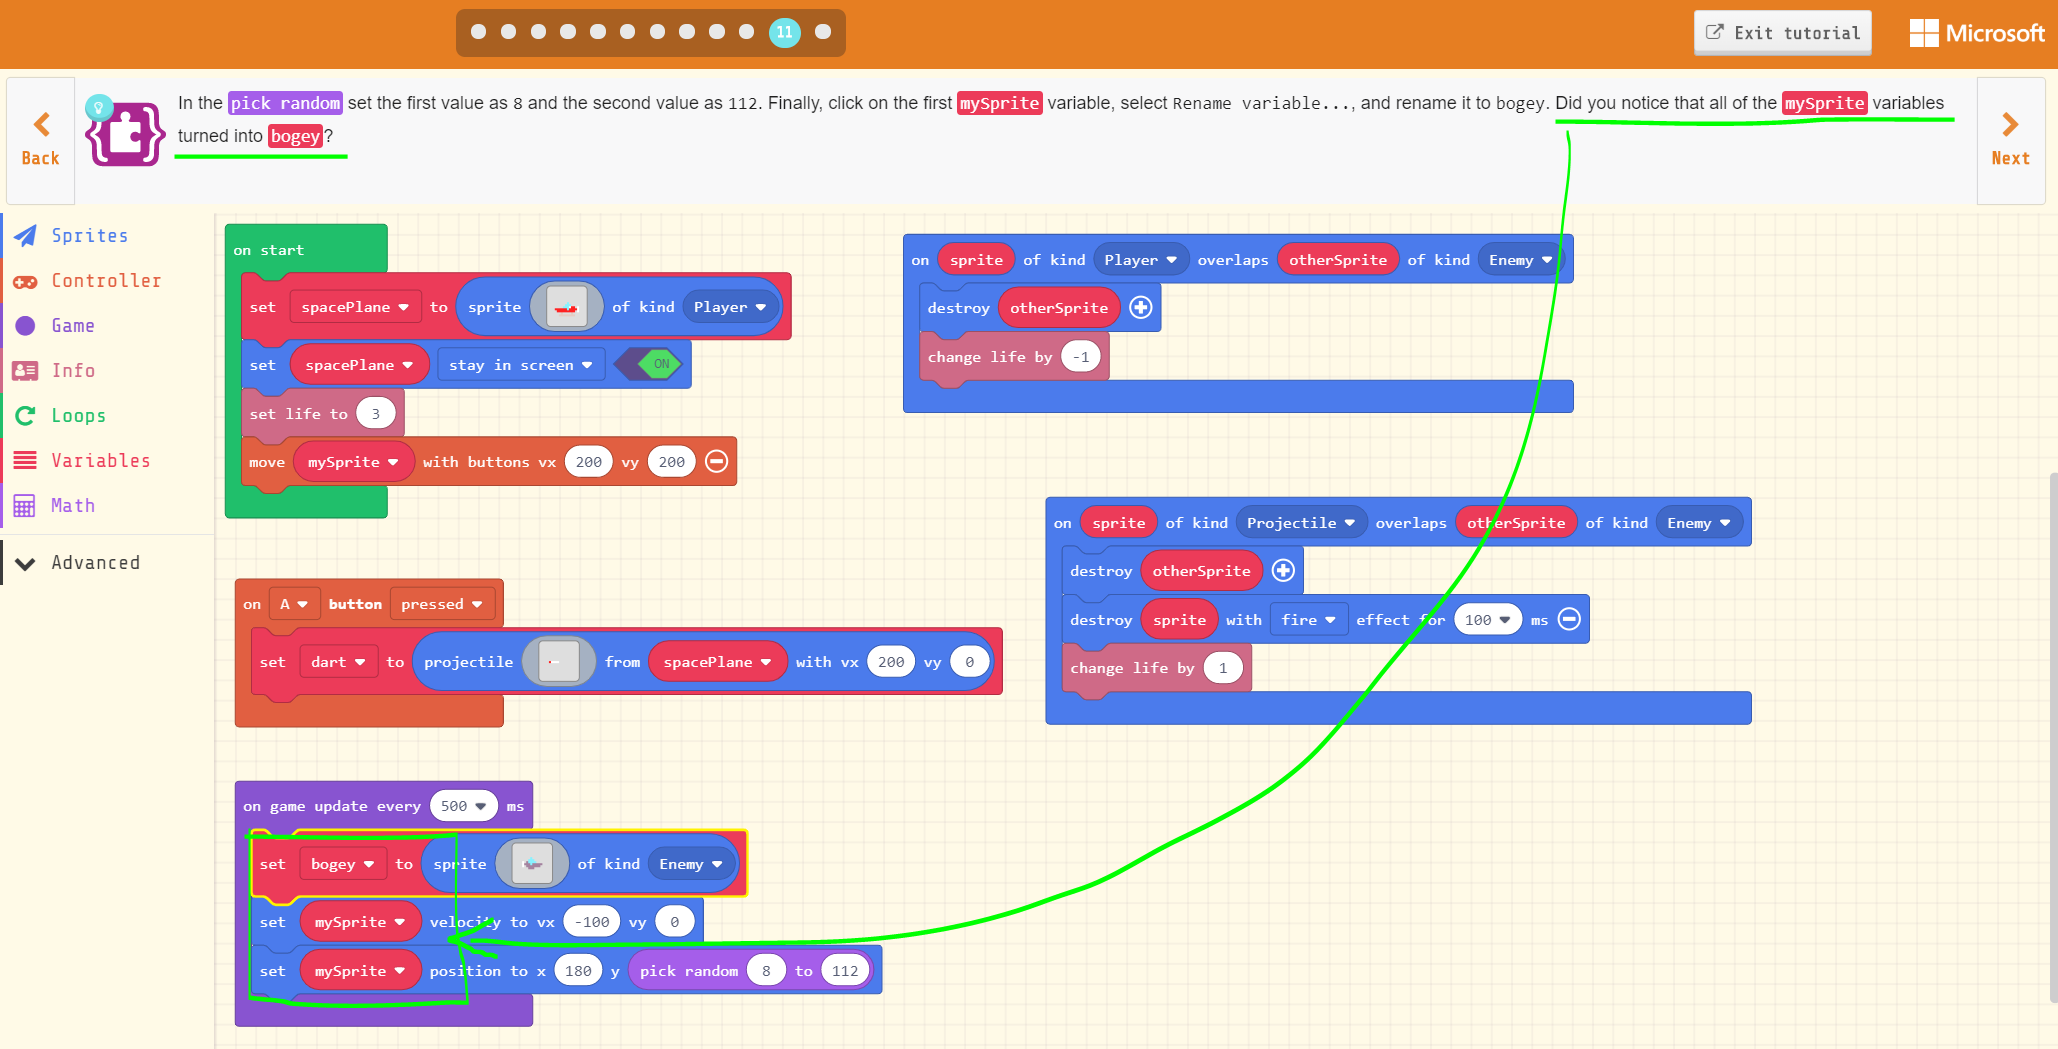Screen dimensions: 2058x1049
Task: Open mySprite dropdown in velocity block
Action: click(x=360, y=922)
